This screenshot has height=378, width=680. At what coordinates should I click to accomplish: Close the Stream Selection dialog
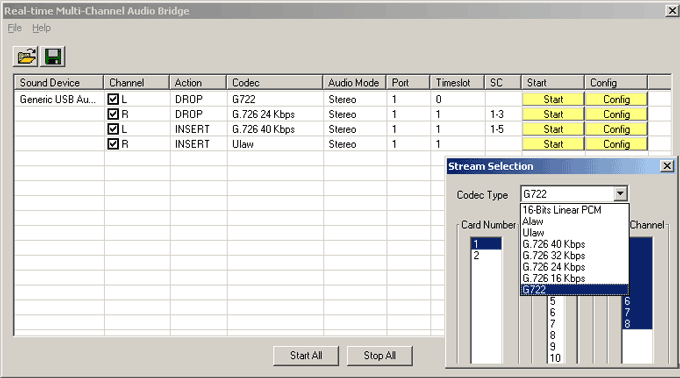(667, 166)
